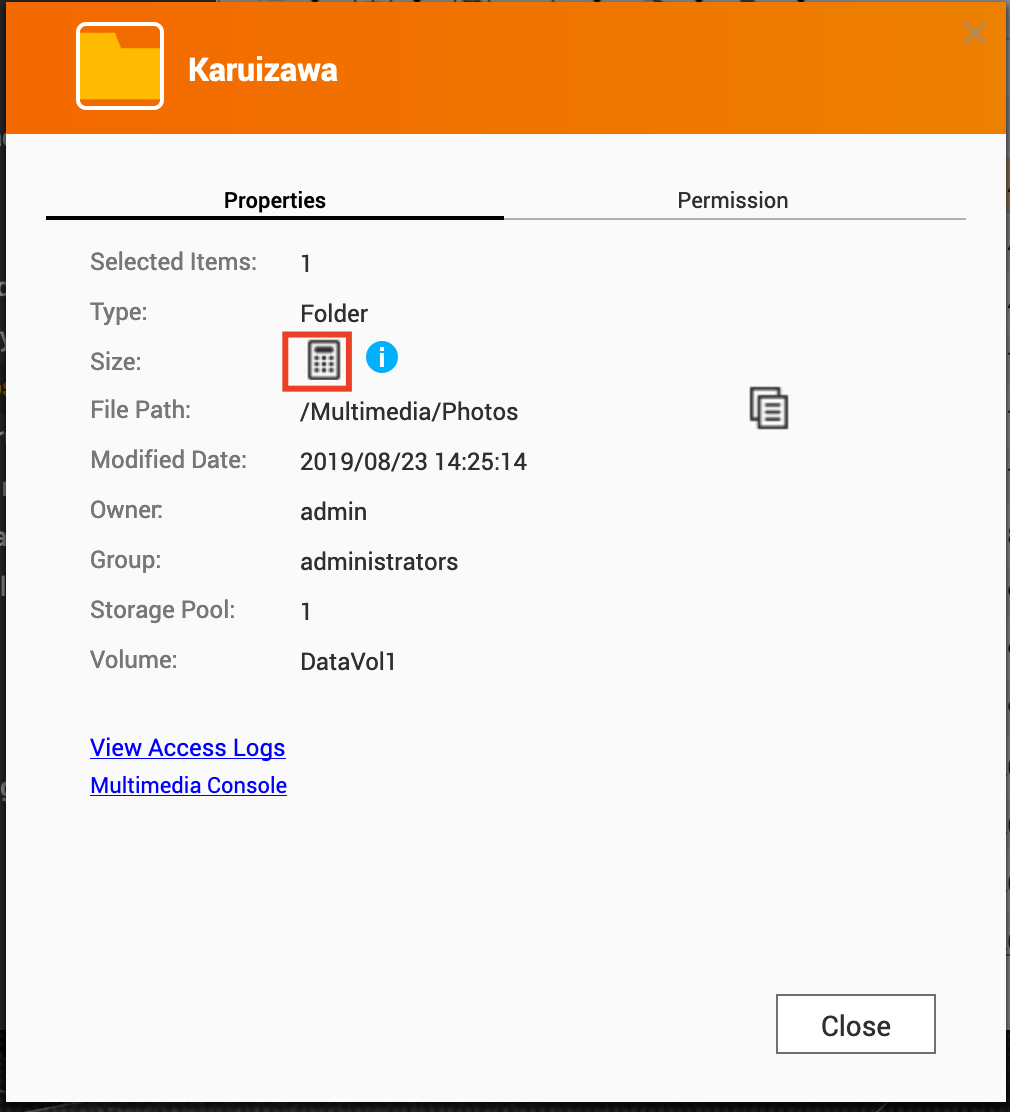The height and width of the screenshot is (1112, 1010).
Task: Click the modified date 2019/08/23 14:25:14
Action: coord(413,462)
